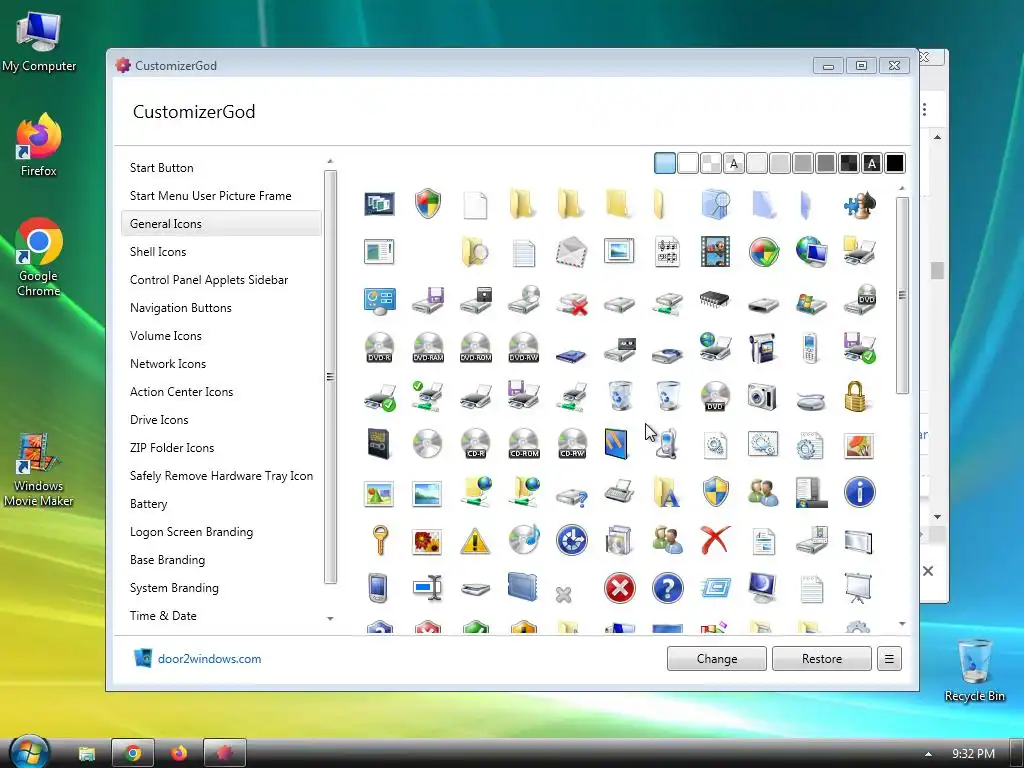Click the down arrow of the sidebar category scrollbar

pos(330,618)
